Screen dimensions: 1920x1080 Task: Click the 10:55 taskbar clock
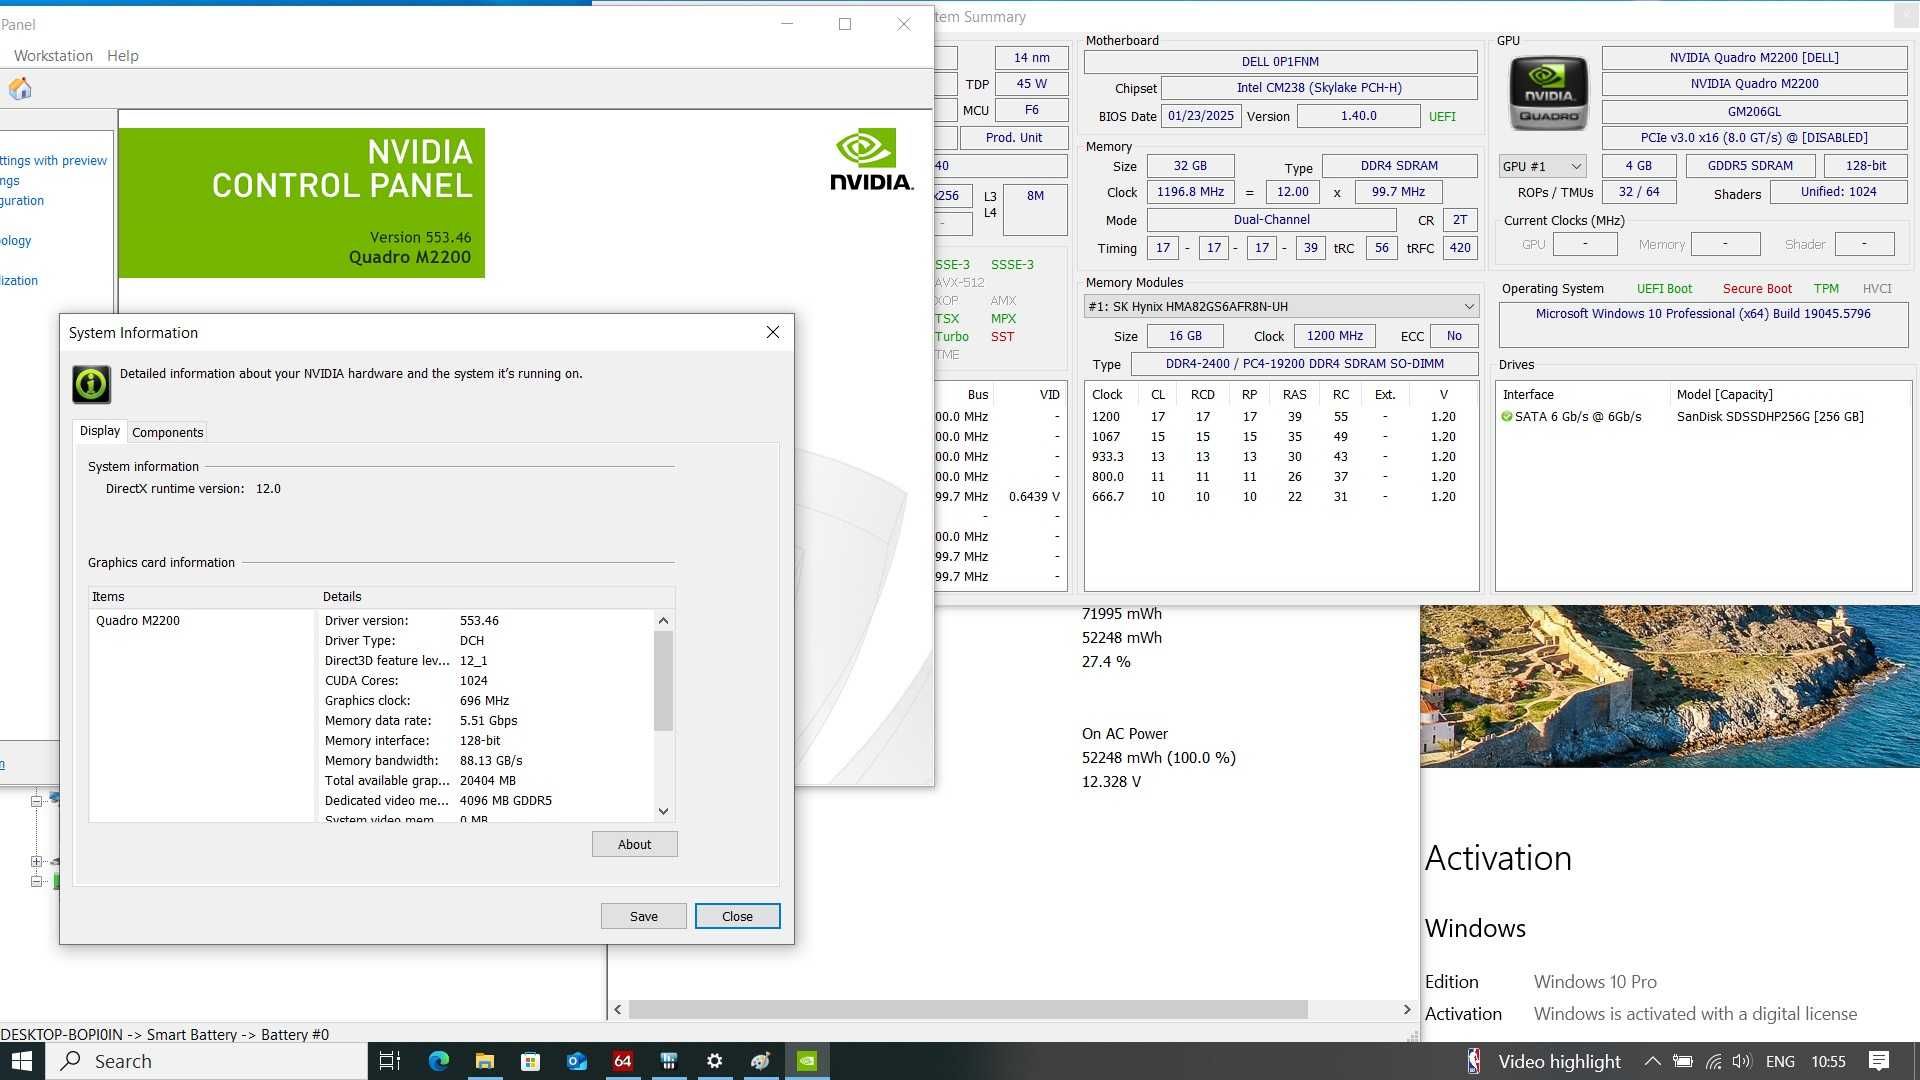pyautogui.click(x=1828, y=1061)
